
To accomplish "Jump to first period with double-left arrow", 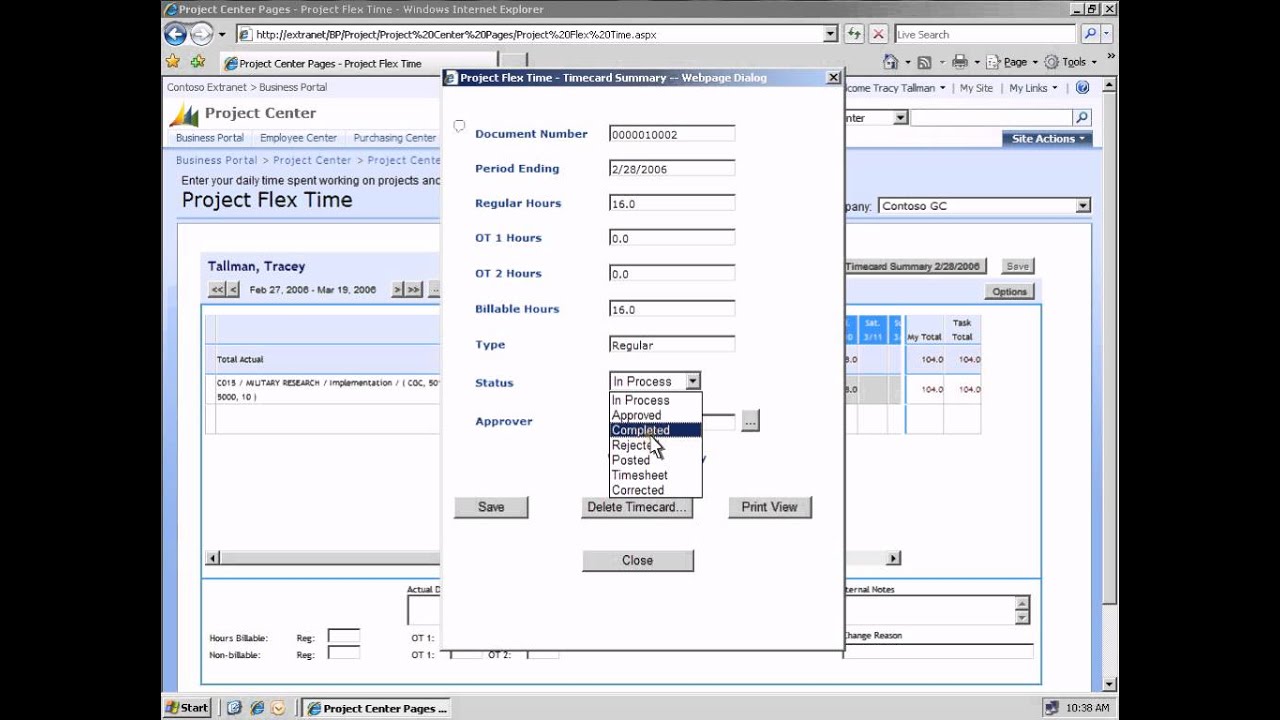I will (216, 290).
